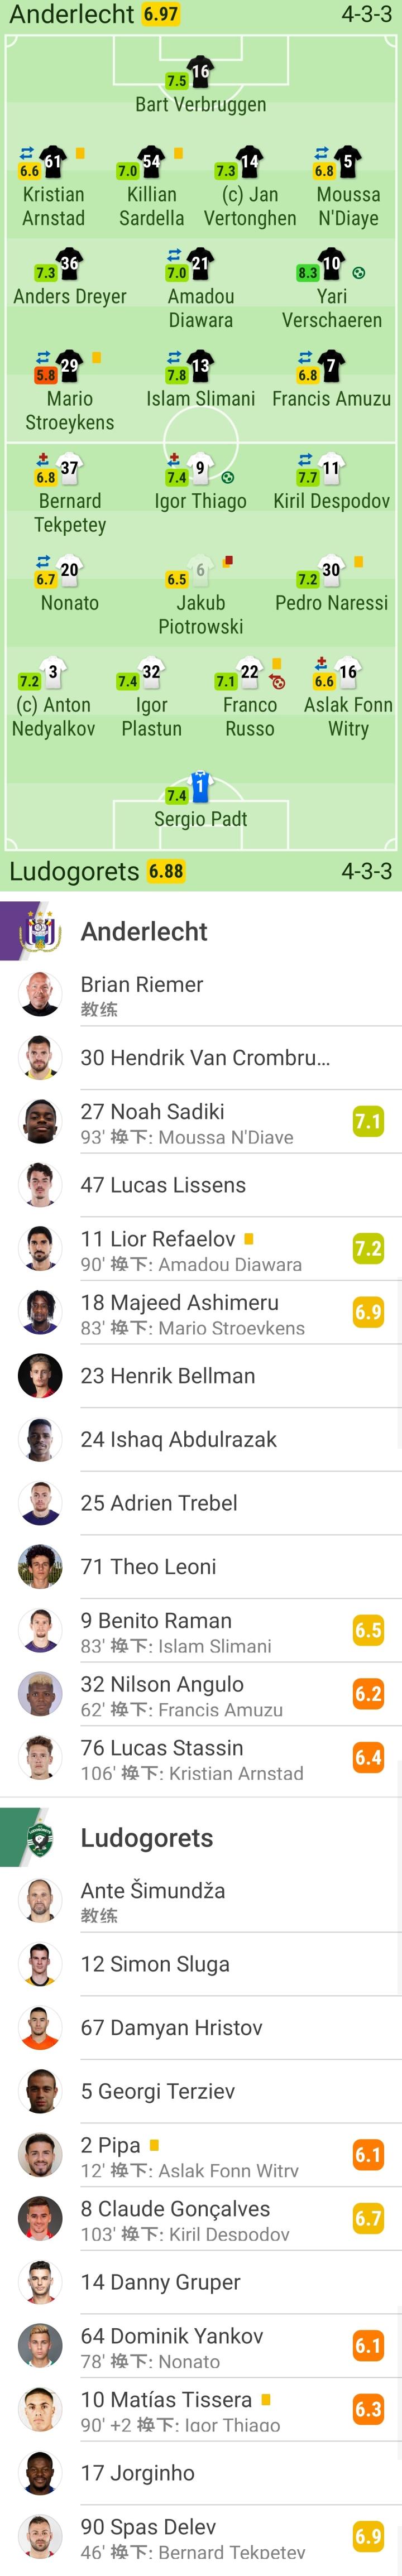
Task: Tap Franco Russo's number 22 shirt
Action: (250, 673)
